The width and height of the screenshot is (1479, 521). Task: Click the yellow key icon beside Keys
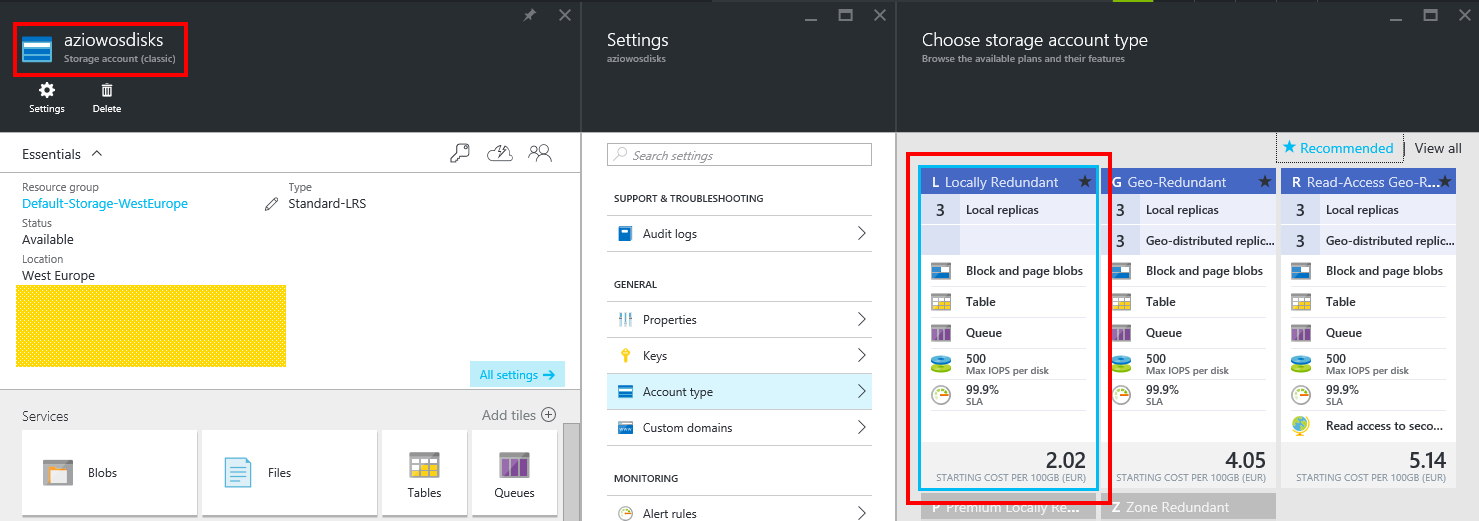(x=625, y=356)
